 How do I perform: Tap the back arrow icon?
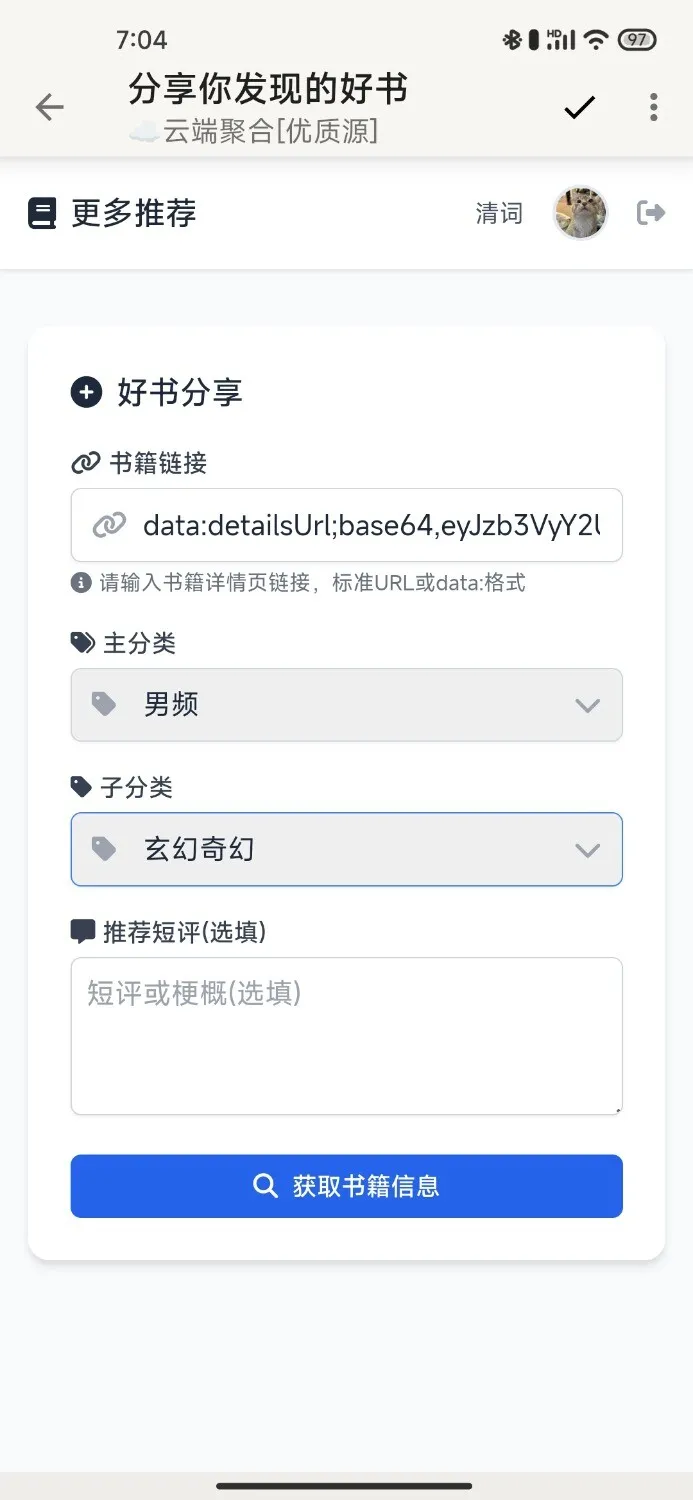click(x=49, y=107)
